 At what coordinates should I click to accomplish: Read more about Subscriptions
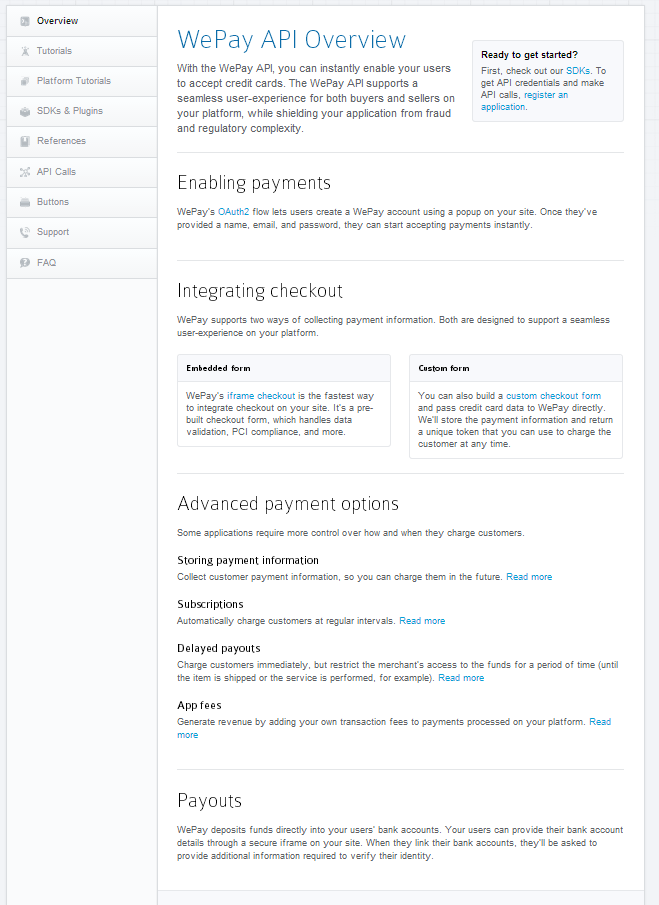tap(422, 621)
